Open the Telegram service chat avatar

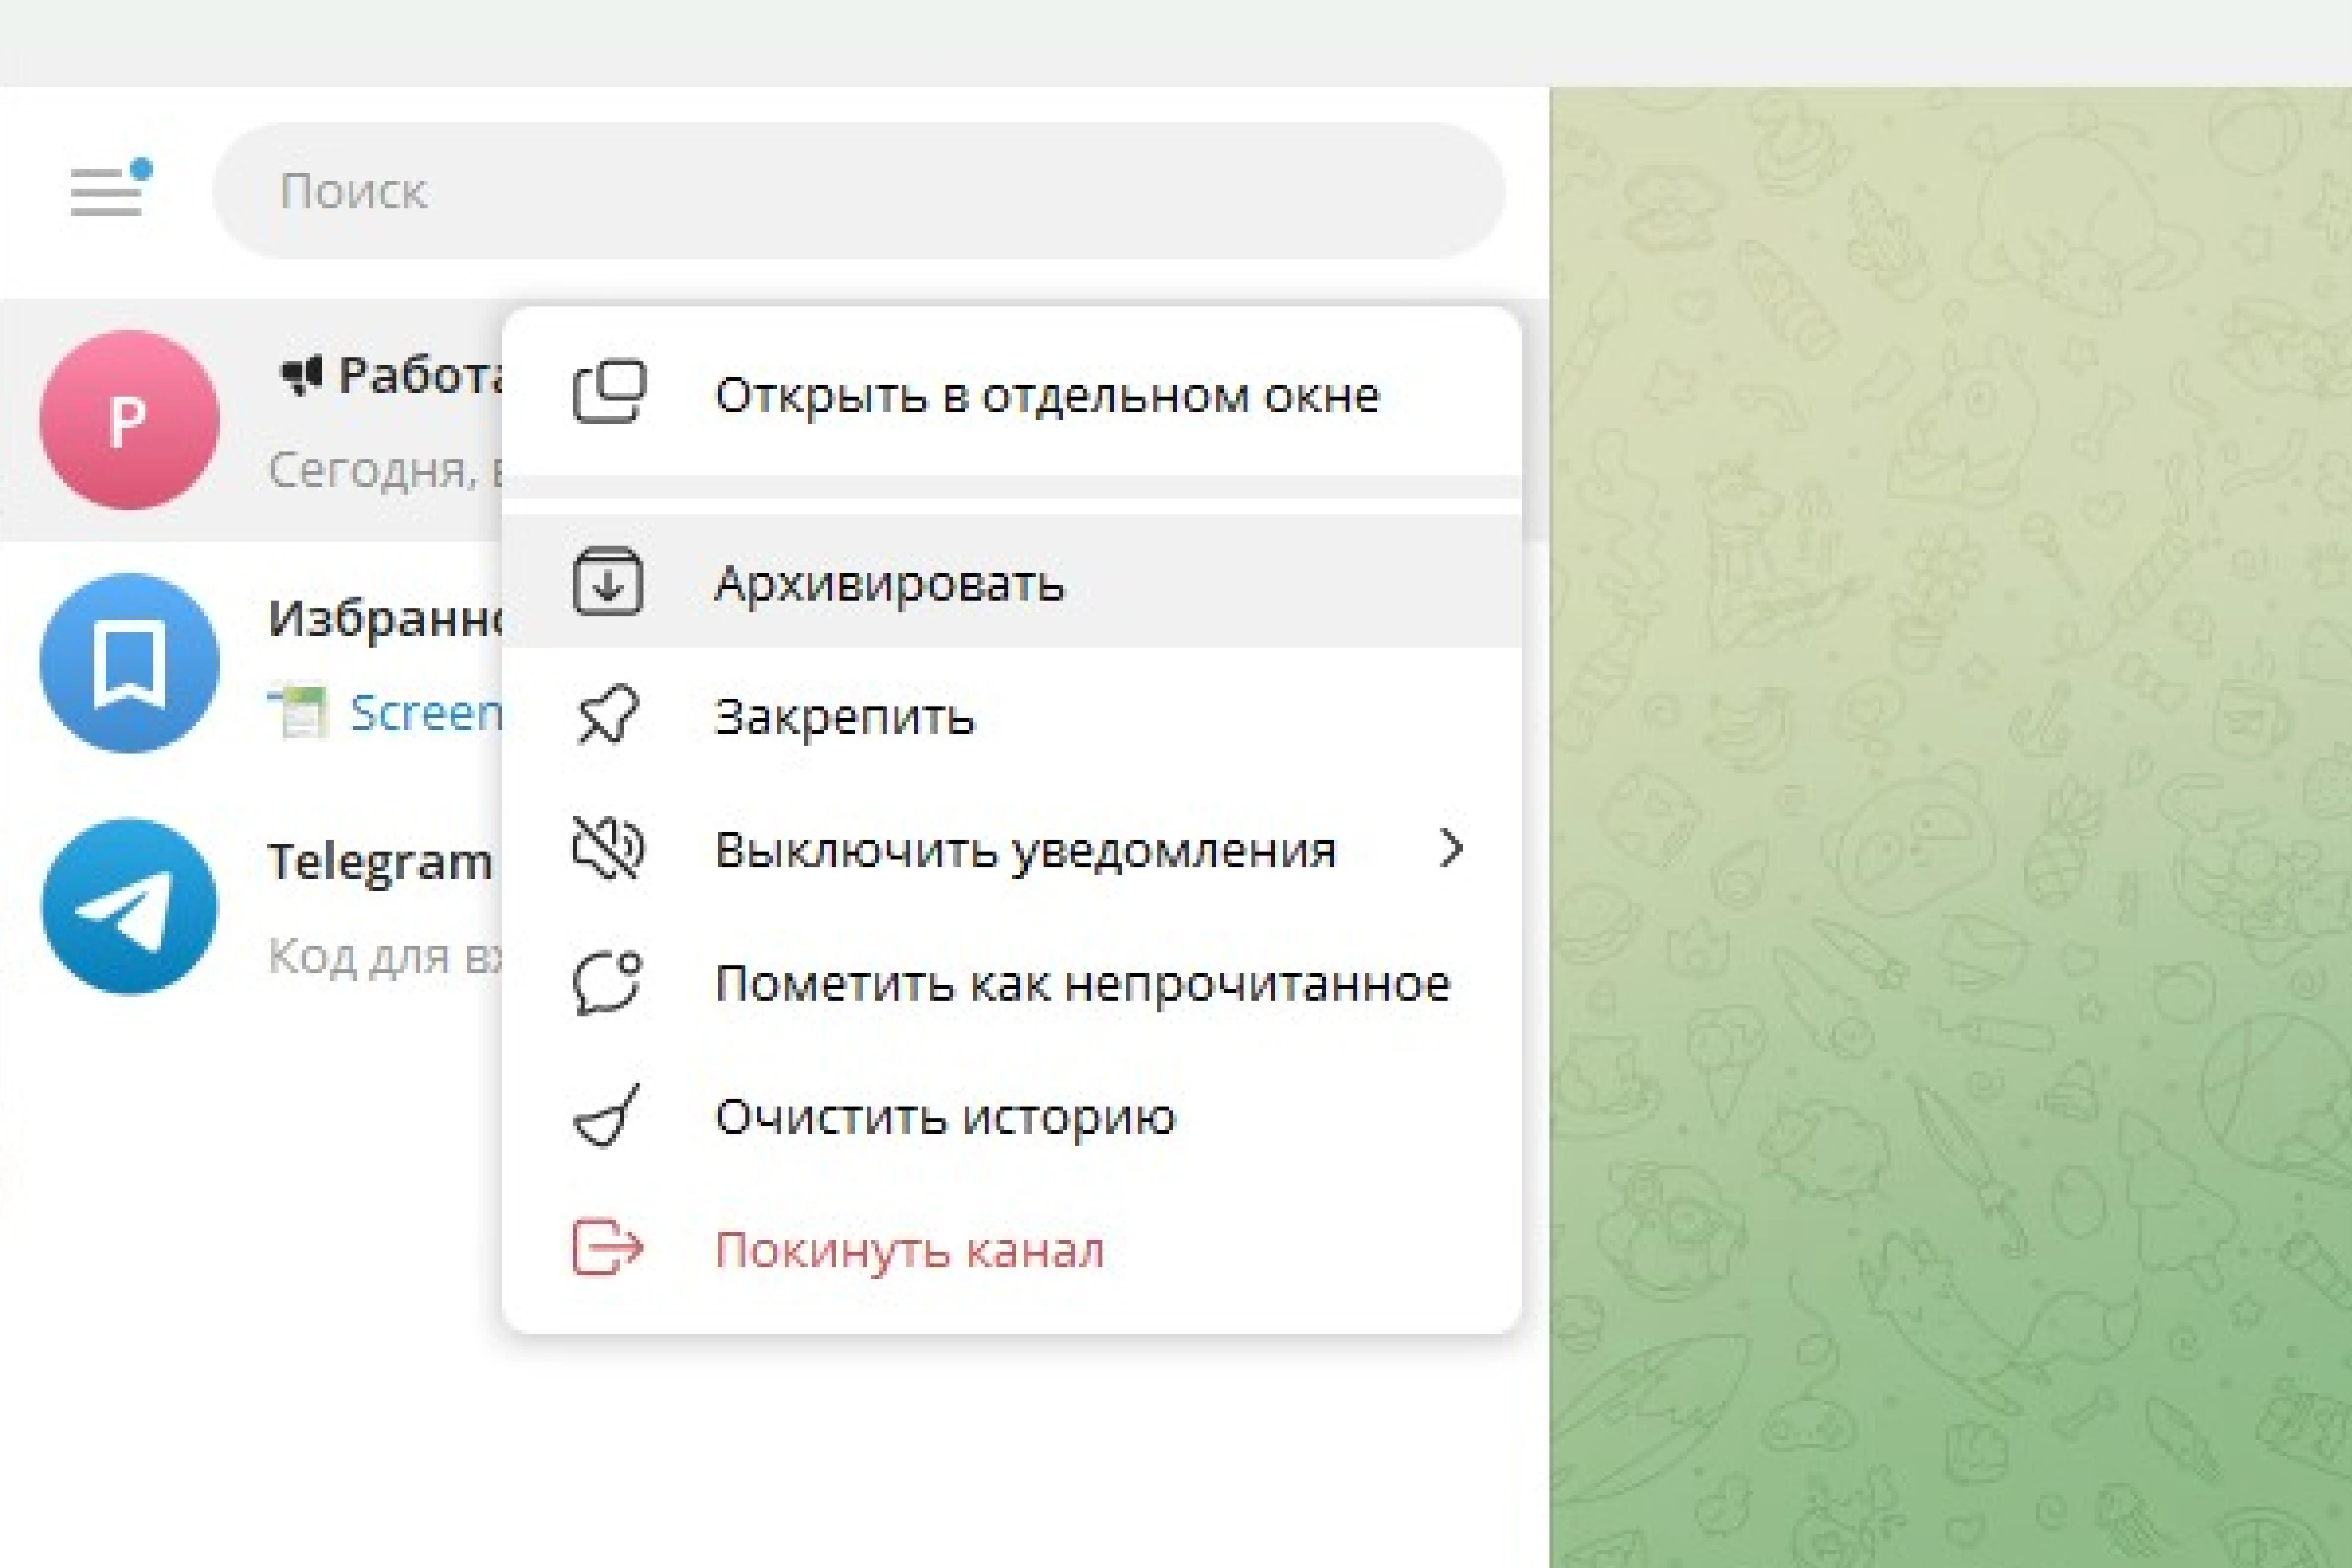129,906
